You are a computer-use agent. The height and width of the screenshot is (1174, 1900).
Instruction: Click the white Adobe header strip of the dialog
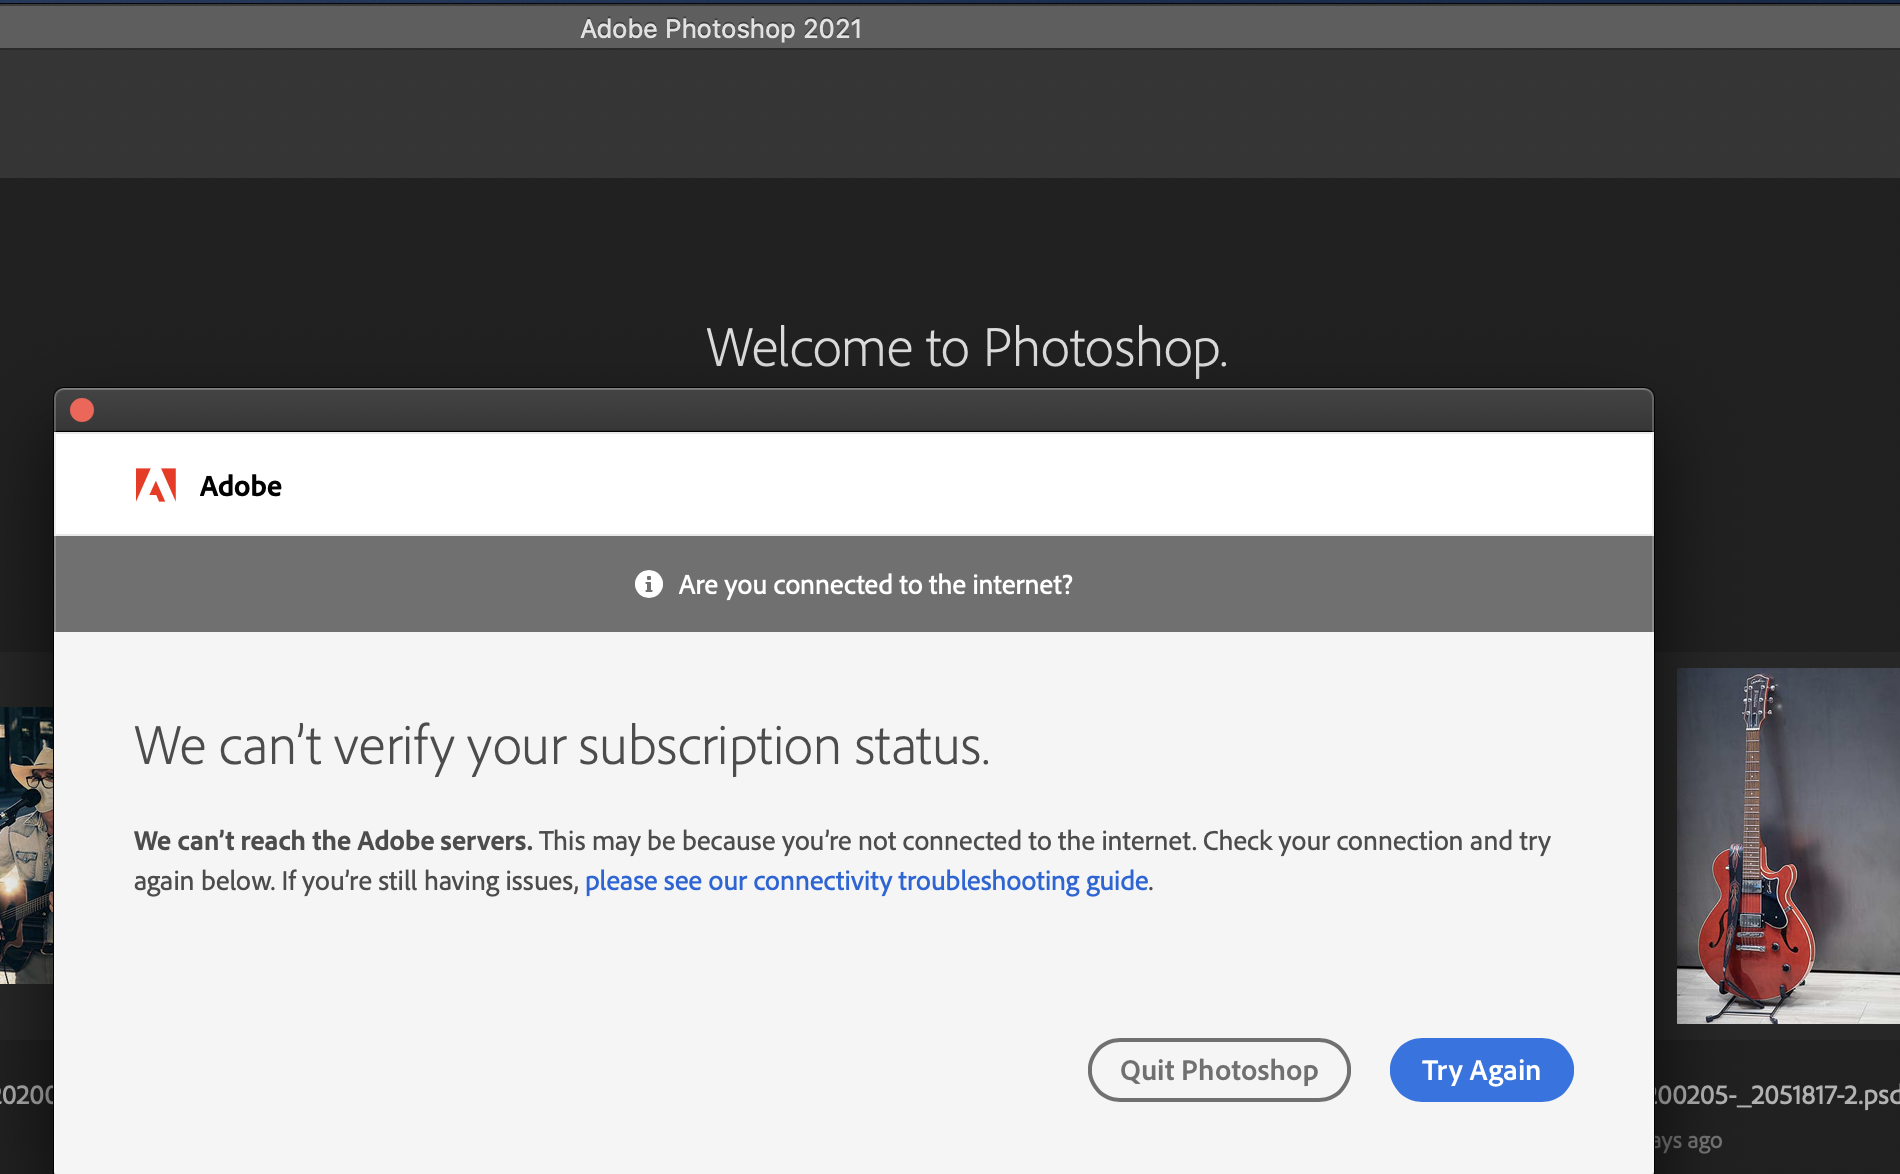click(x=900, y=485)
